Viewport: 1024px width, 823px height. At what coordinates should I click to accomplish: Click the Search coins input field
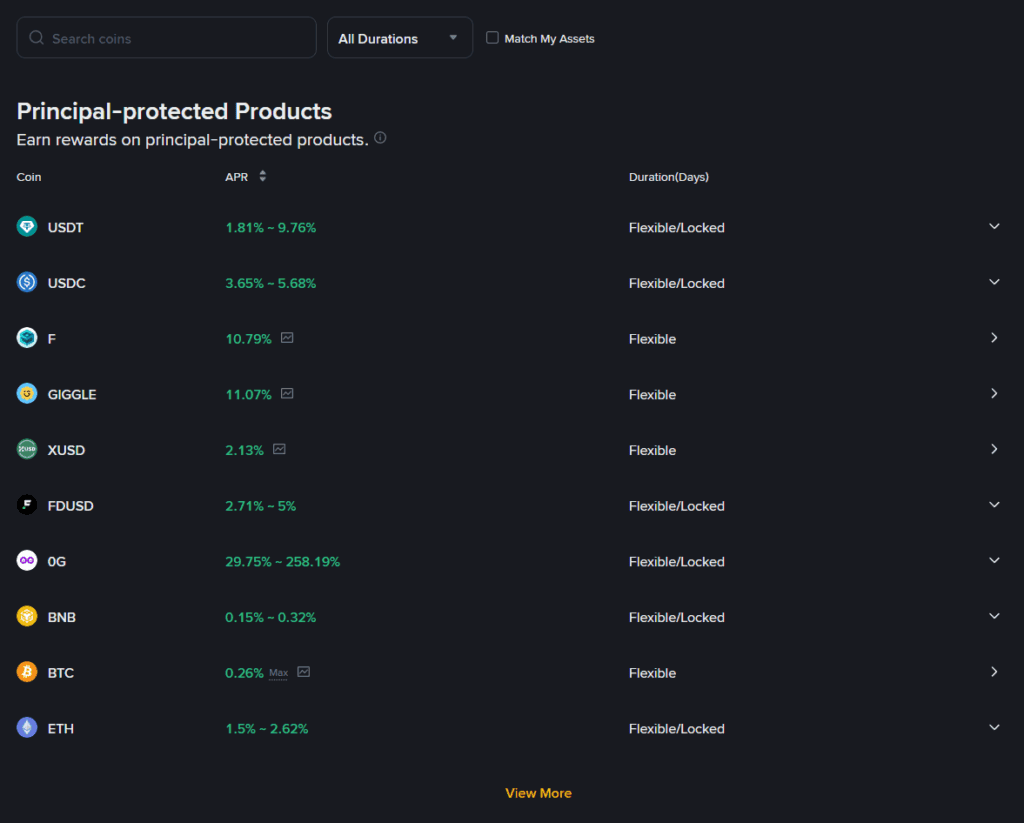[167, 38]
